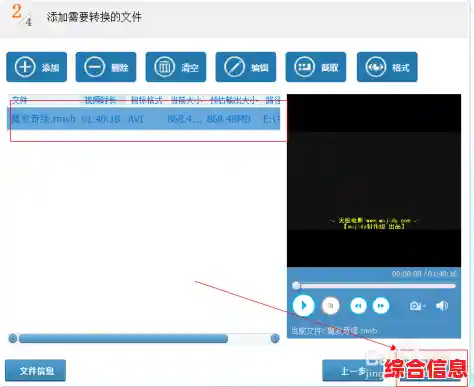Play the preview video

click(x=303, y=305)
